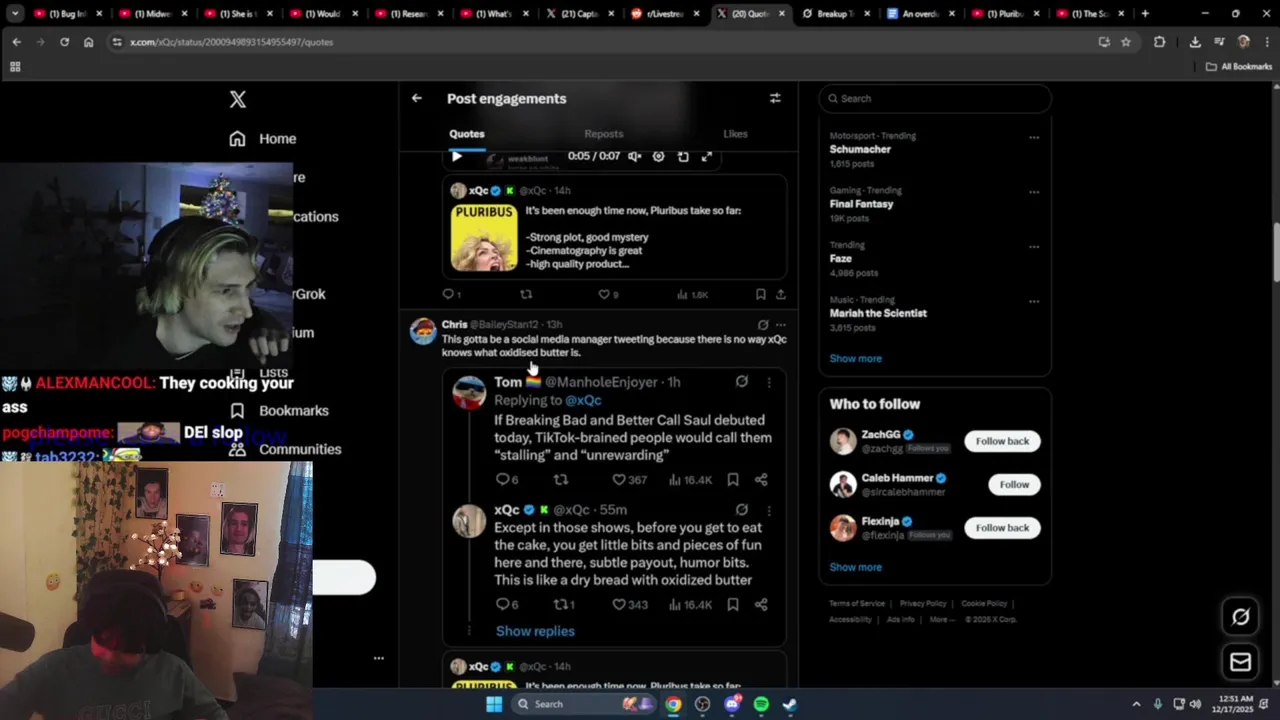Expand the video to fullscreen

(x=707, y=156)
